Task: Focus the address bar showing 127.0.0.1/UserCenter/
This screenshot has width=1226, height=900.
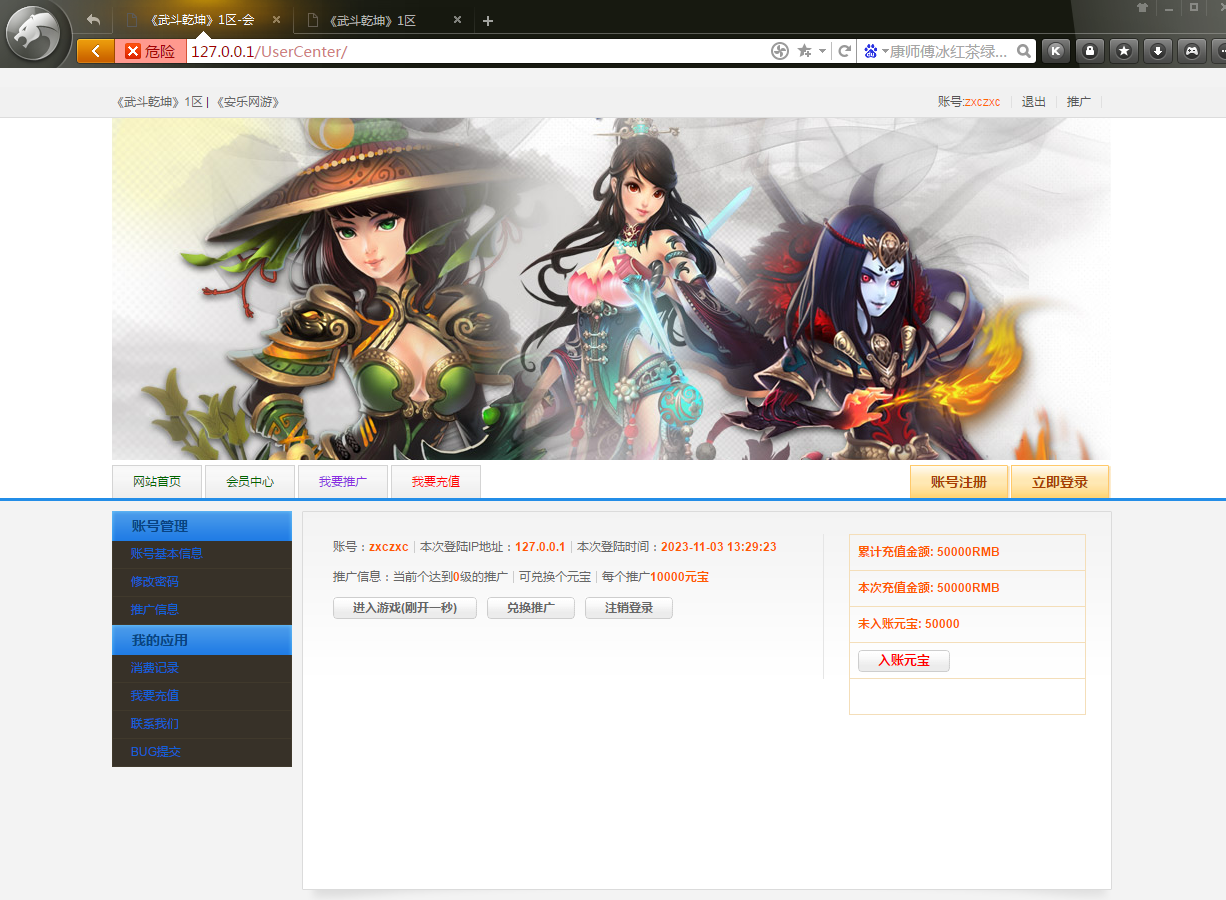Action: click(x=478, y=51)
